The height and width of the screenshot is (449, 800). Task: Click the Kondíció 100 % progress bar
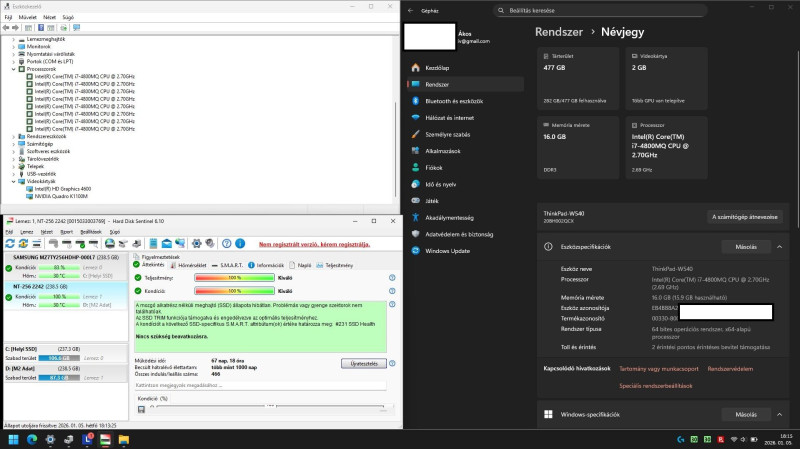point(234,291)
